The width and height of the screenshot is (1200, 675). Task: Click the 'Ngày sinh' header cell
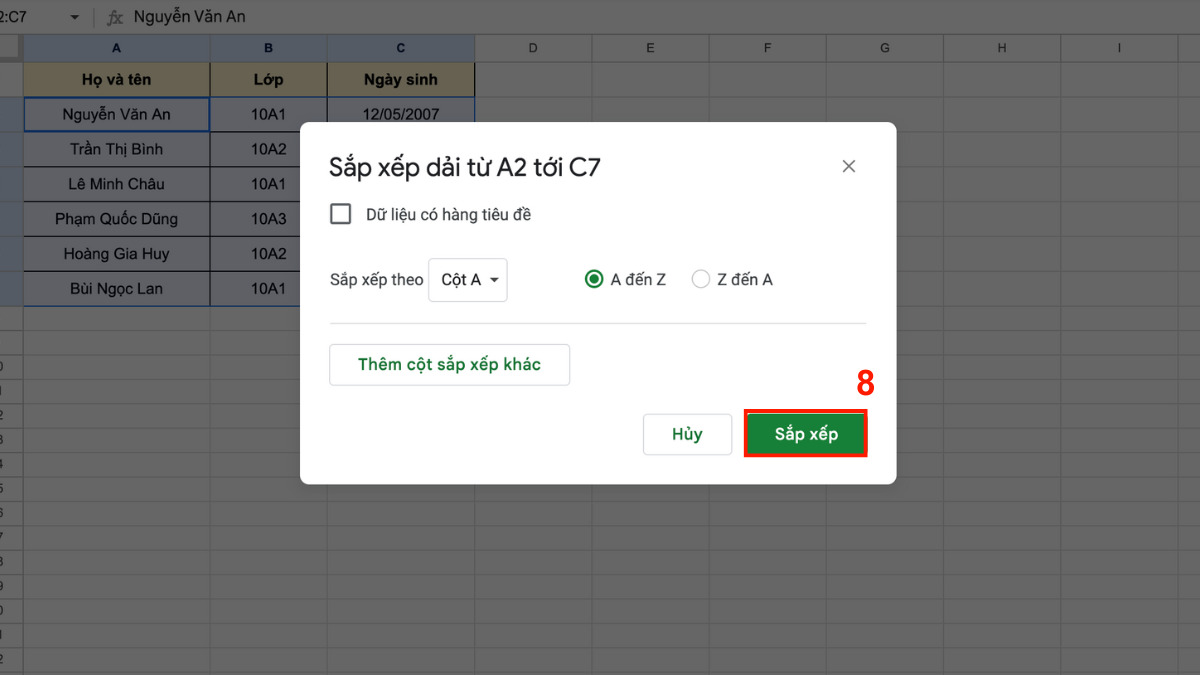pos(401,80)
